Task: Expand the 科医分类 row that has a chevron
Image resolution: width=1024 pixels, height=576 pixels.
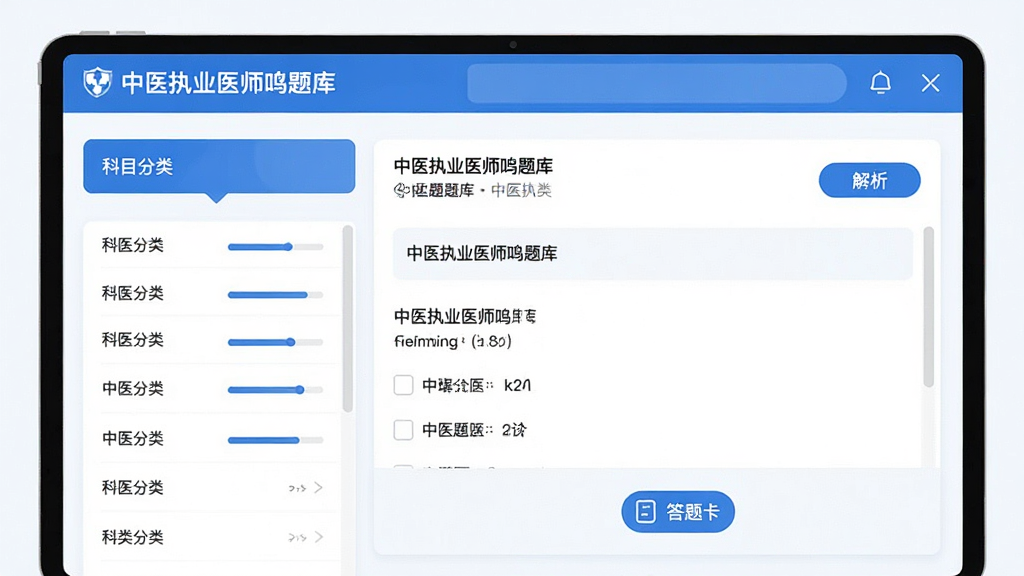Action: tap(319, 487)
